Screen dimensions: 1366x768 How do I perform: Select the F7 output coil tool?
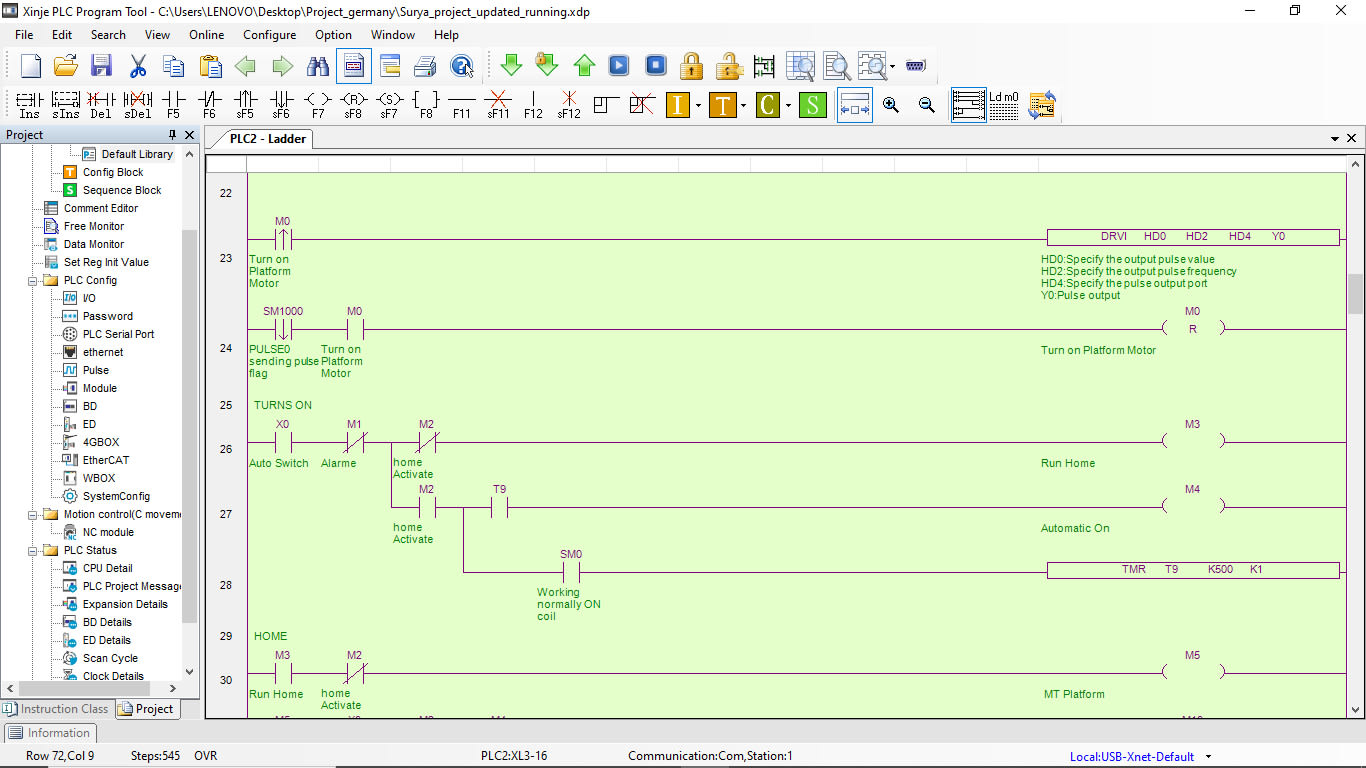318,104
